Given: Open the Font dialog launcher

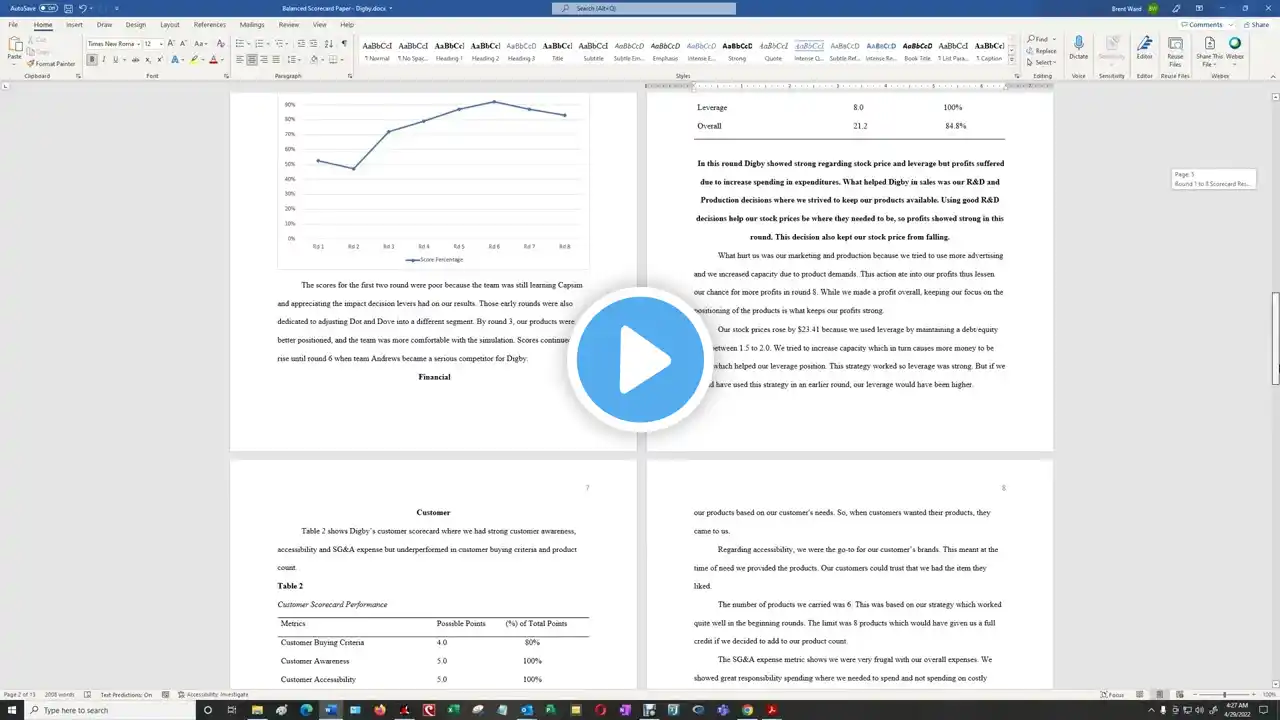Looking at the screenshot, I should [226, 76].
